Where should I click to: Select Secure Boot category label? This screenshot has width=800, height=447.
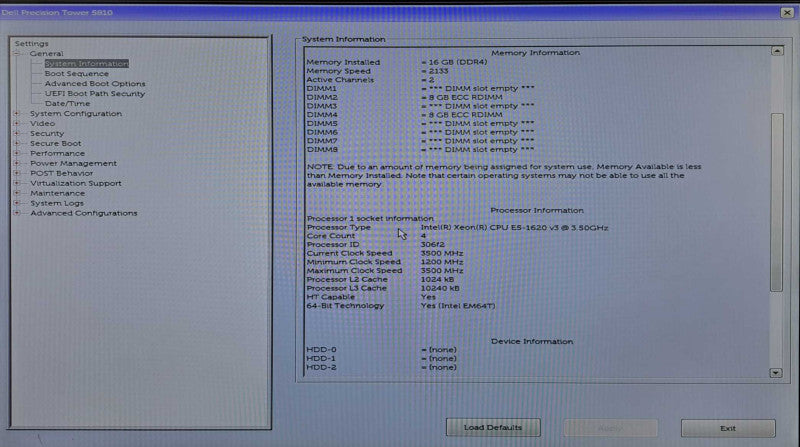[56, 143]
